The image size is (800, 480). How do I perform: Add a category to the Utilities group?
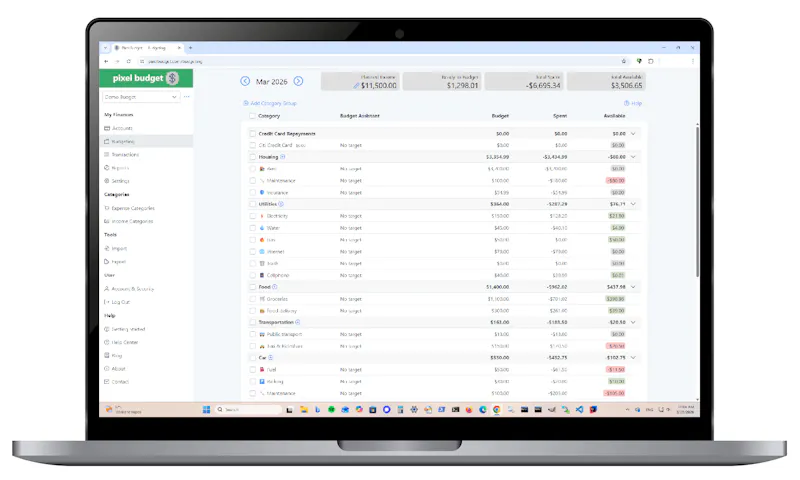tap(281, 204)
